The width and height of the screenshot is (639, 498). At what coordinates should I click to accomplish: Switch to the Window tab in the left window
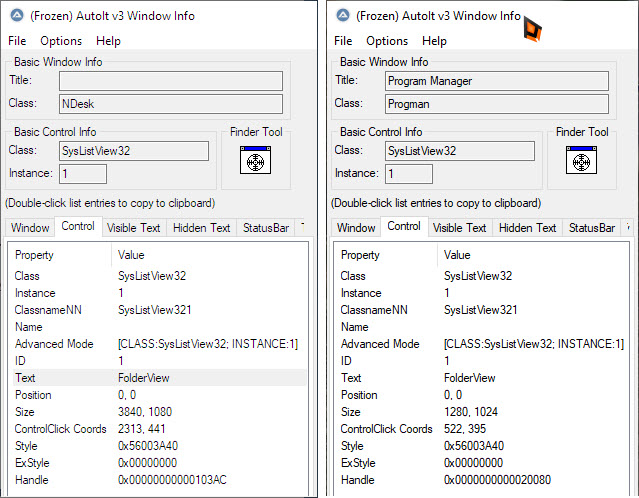pos(31,228)
